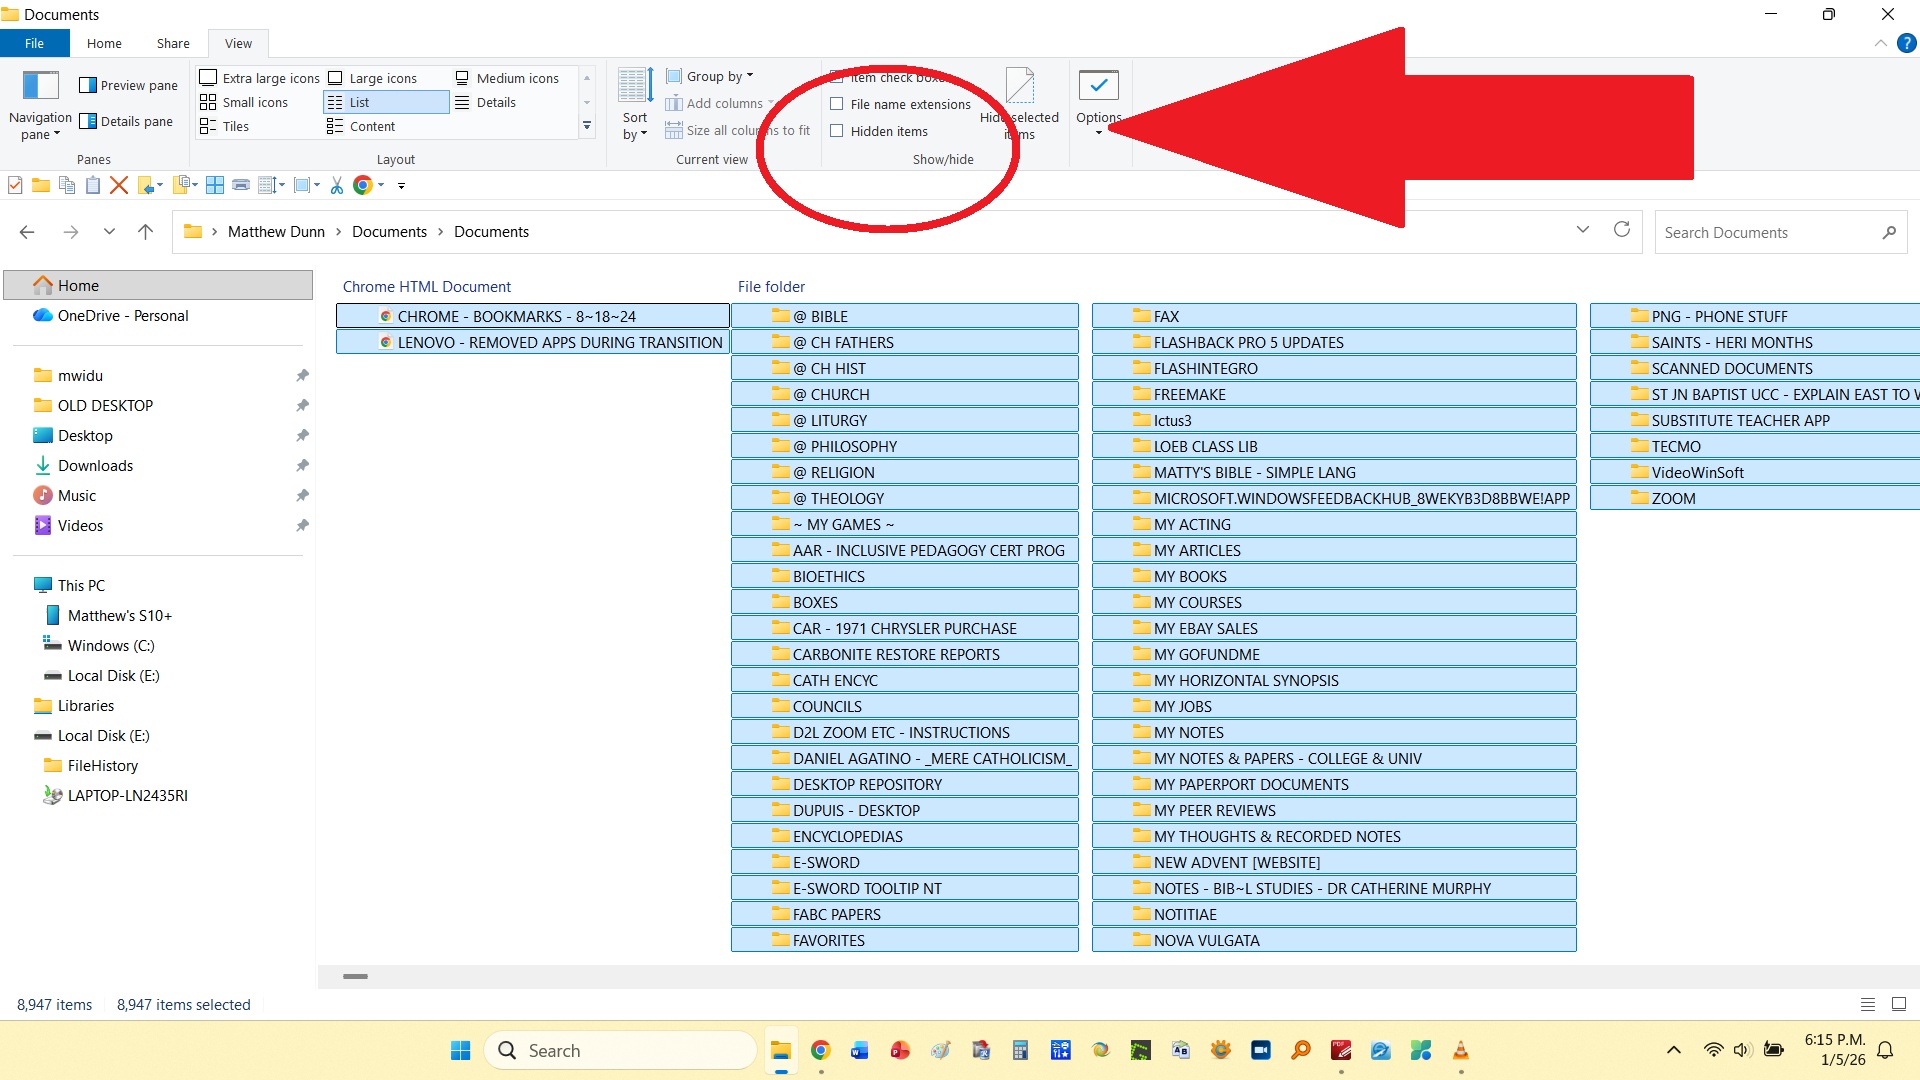This screenshot has width=1920, height=1080.
Task: Click the Copy to icon in quick access toolbar
Action: pos(182,185)
